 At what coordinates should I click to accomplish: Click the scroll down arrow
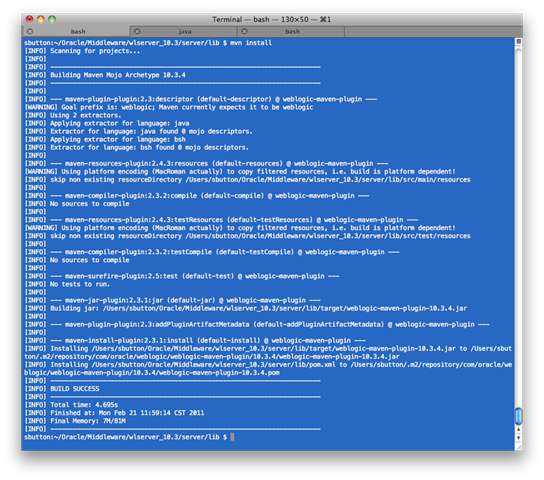click(x=518, y=438)
